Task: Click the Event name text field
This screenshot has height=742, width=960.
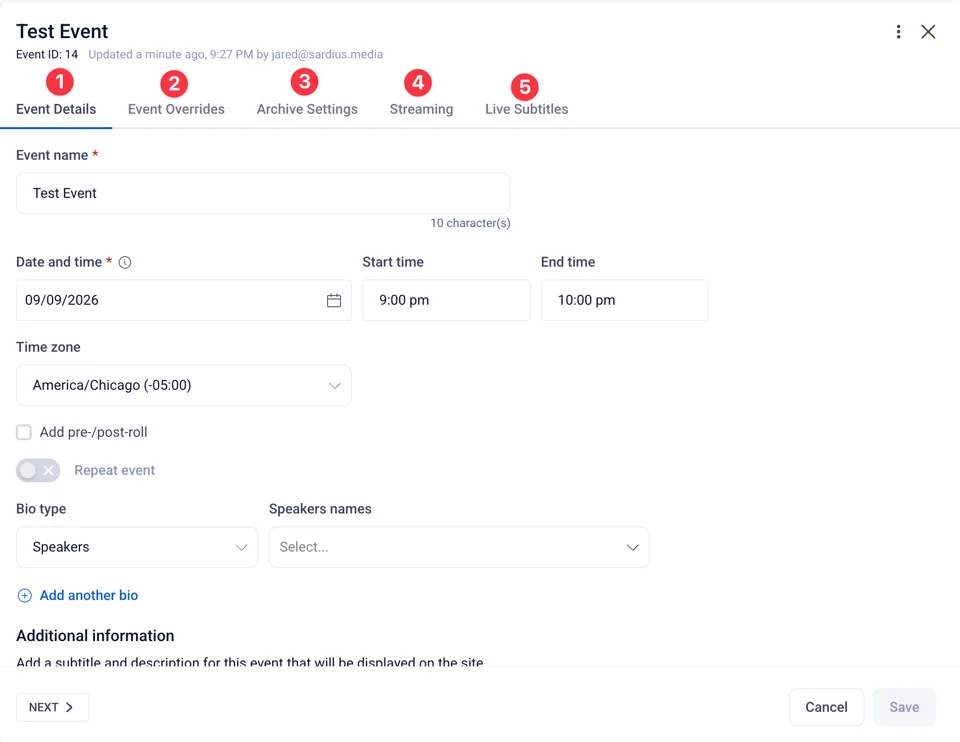Action: point(263,193)
